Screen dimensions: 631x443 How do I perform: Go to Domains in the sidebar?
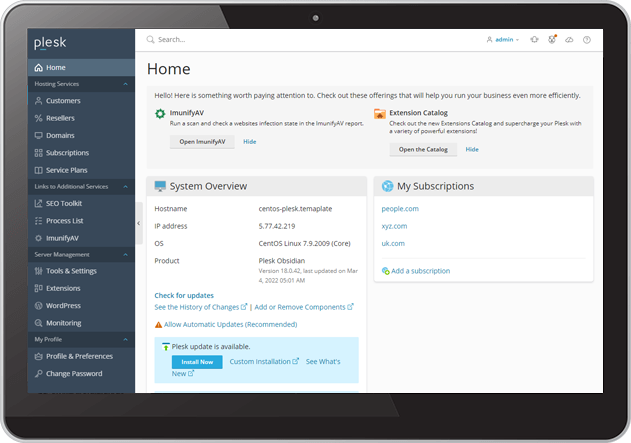coord(60,135)
